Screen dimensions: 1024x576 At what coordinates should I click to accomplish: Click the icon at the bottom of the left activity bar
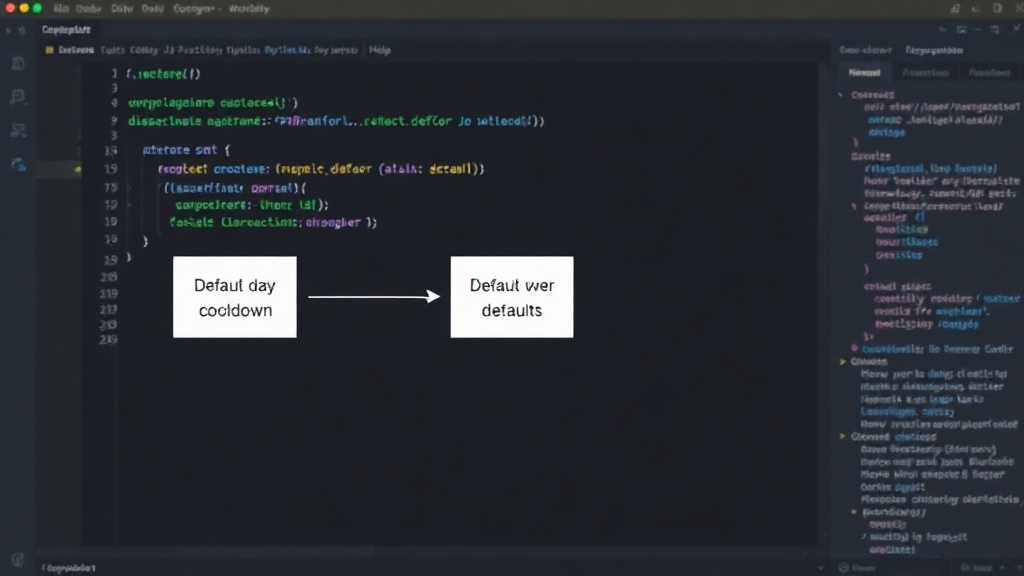pos(18,560)
